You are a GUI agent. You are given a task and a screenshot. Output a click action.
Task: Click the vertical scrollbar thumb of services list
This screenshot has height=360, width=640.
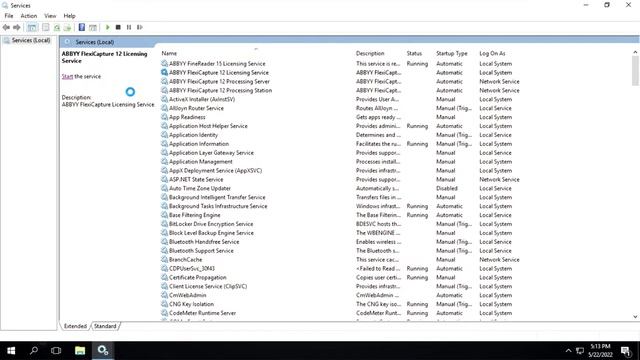tap(635, 71)
